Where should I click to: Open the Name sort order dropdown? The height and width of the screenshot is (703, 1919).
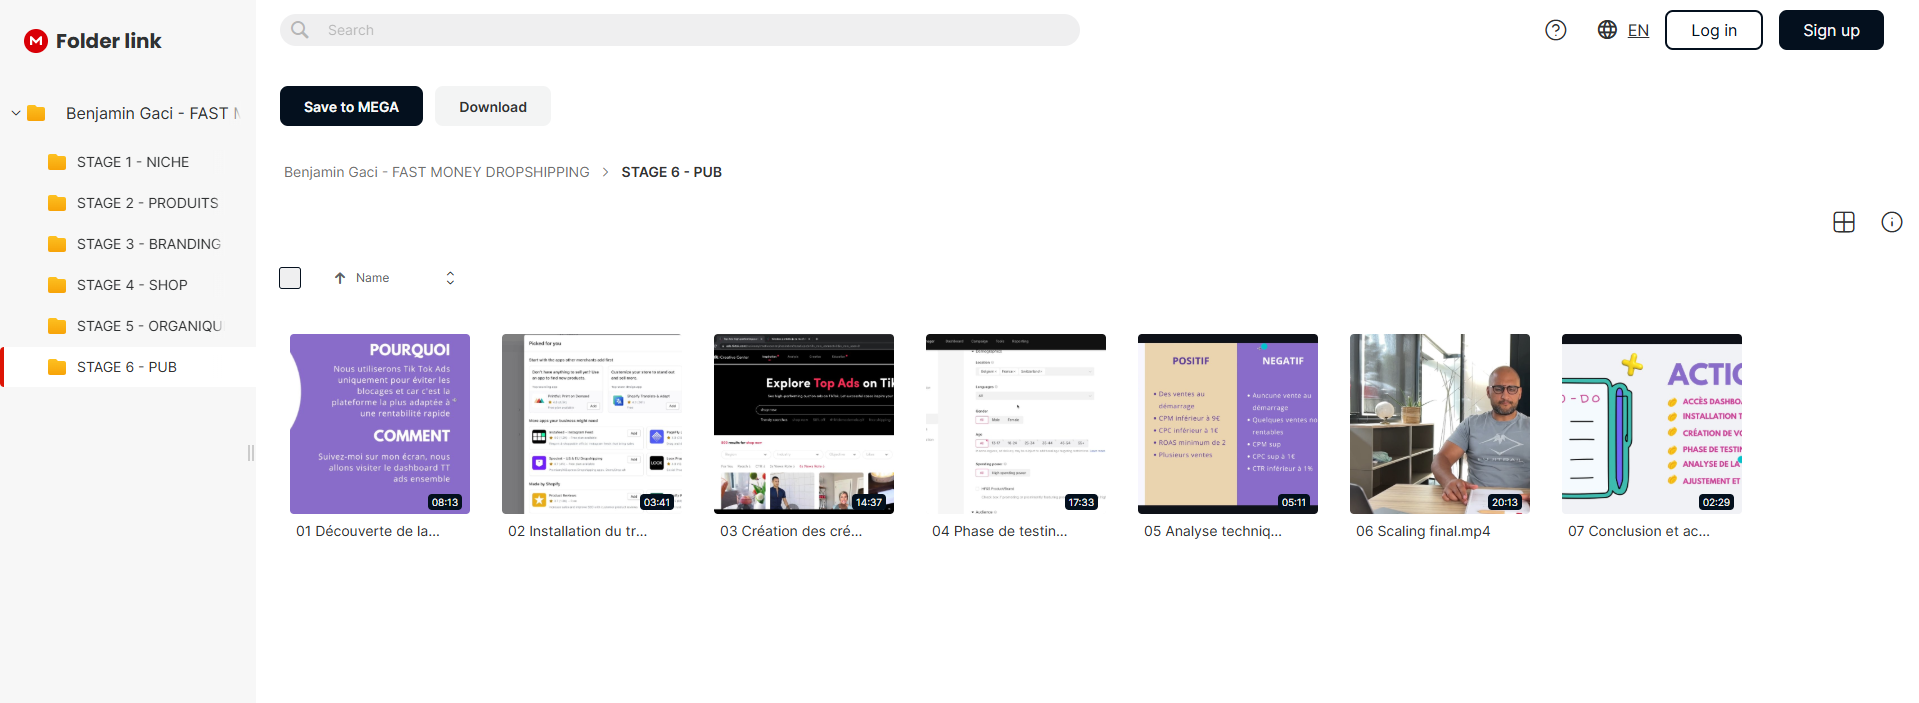point(450,278)
